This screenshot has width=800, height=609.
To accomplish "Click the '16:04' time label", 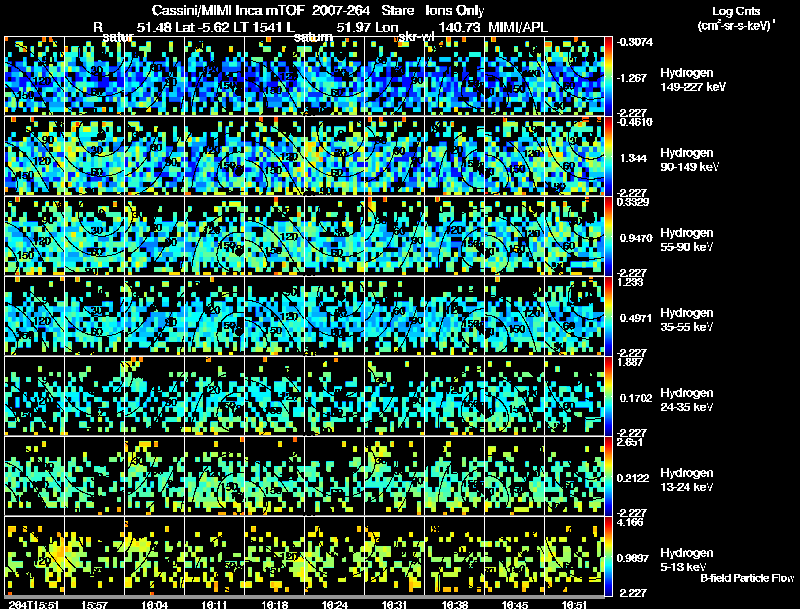I will point(155,604).
